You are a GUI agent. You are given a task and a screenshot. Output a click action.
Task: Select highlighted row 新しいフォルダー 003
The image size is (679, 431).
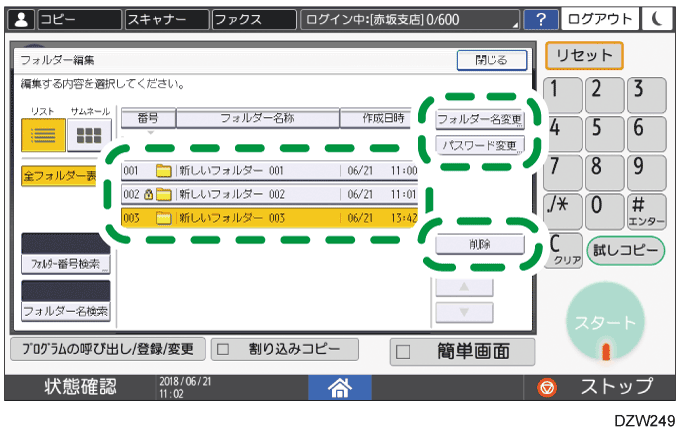[269, 217]
